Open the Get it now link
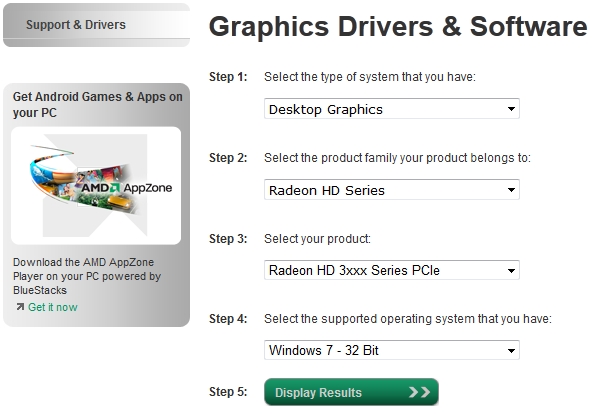The image size is (610, 414). pos(53,307)
